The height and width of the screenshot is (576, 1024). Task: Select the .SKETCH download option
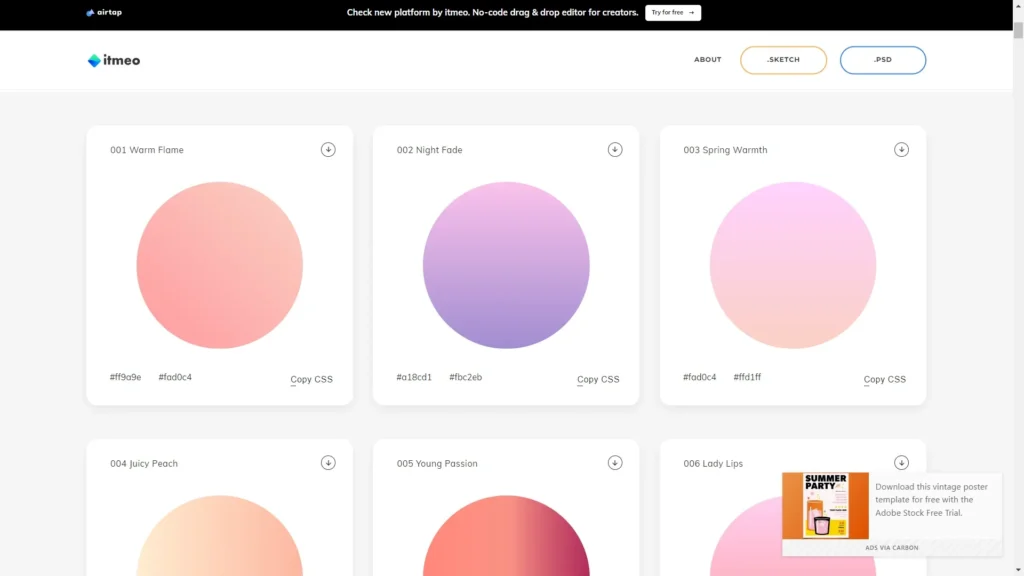(783, 59)
